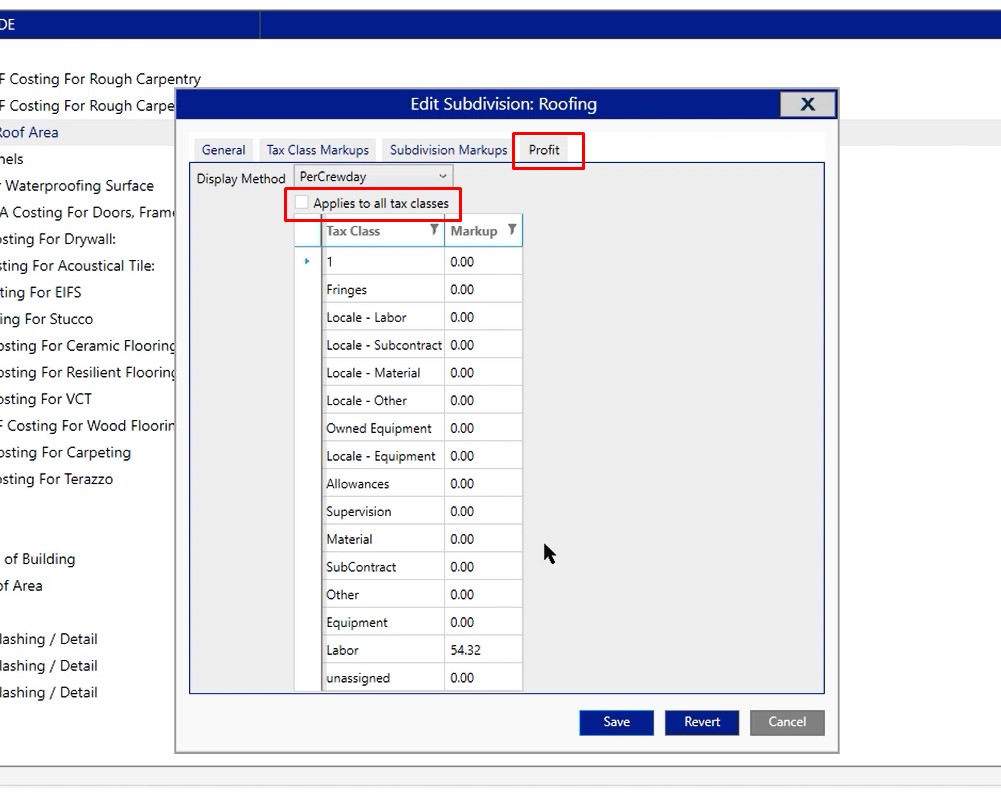The width and height of the screenshot is (1001, 795).
Task: Select Costing For Ceramic Flooring list item
Action: click(86, 346)
